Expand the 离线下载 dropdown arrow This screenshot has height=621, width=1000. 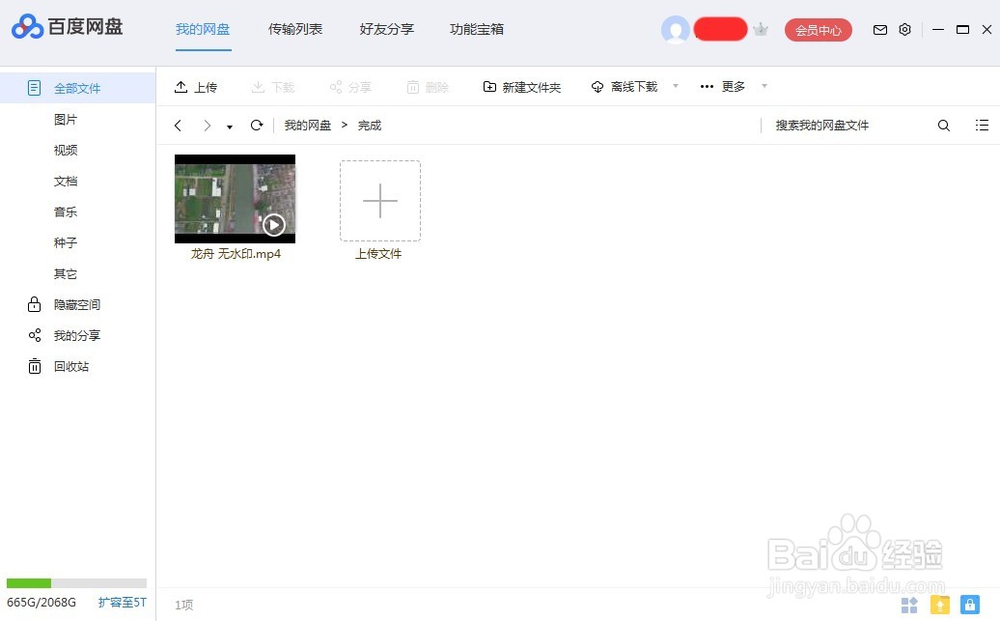pos(675,85)
